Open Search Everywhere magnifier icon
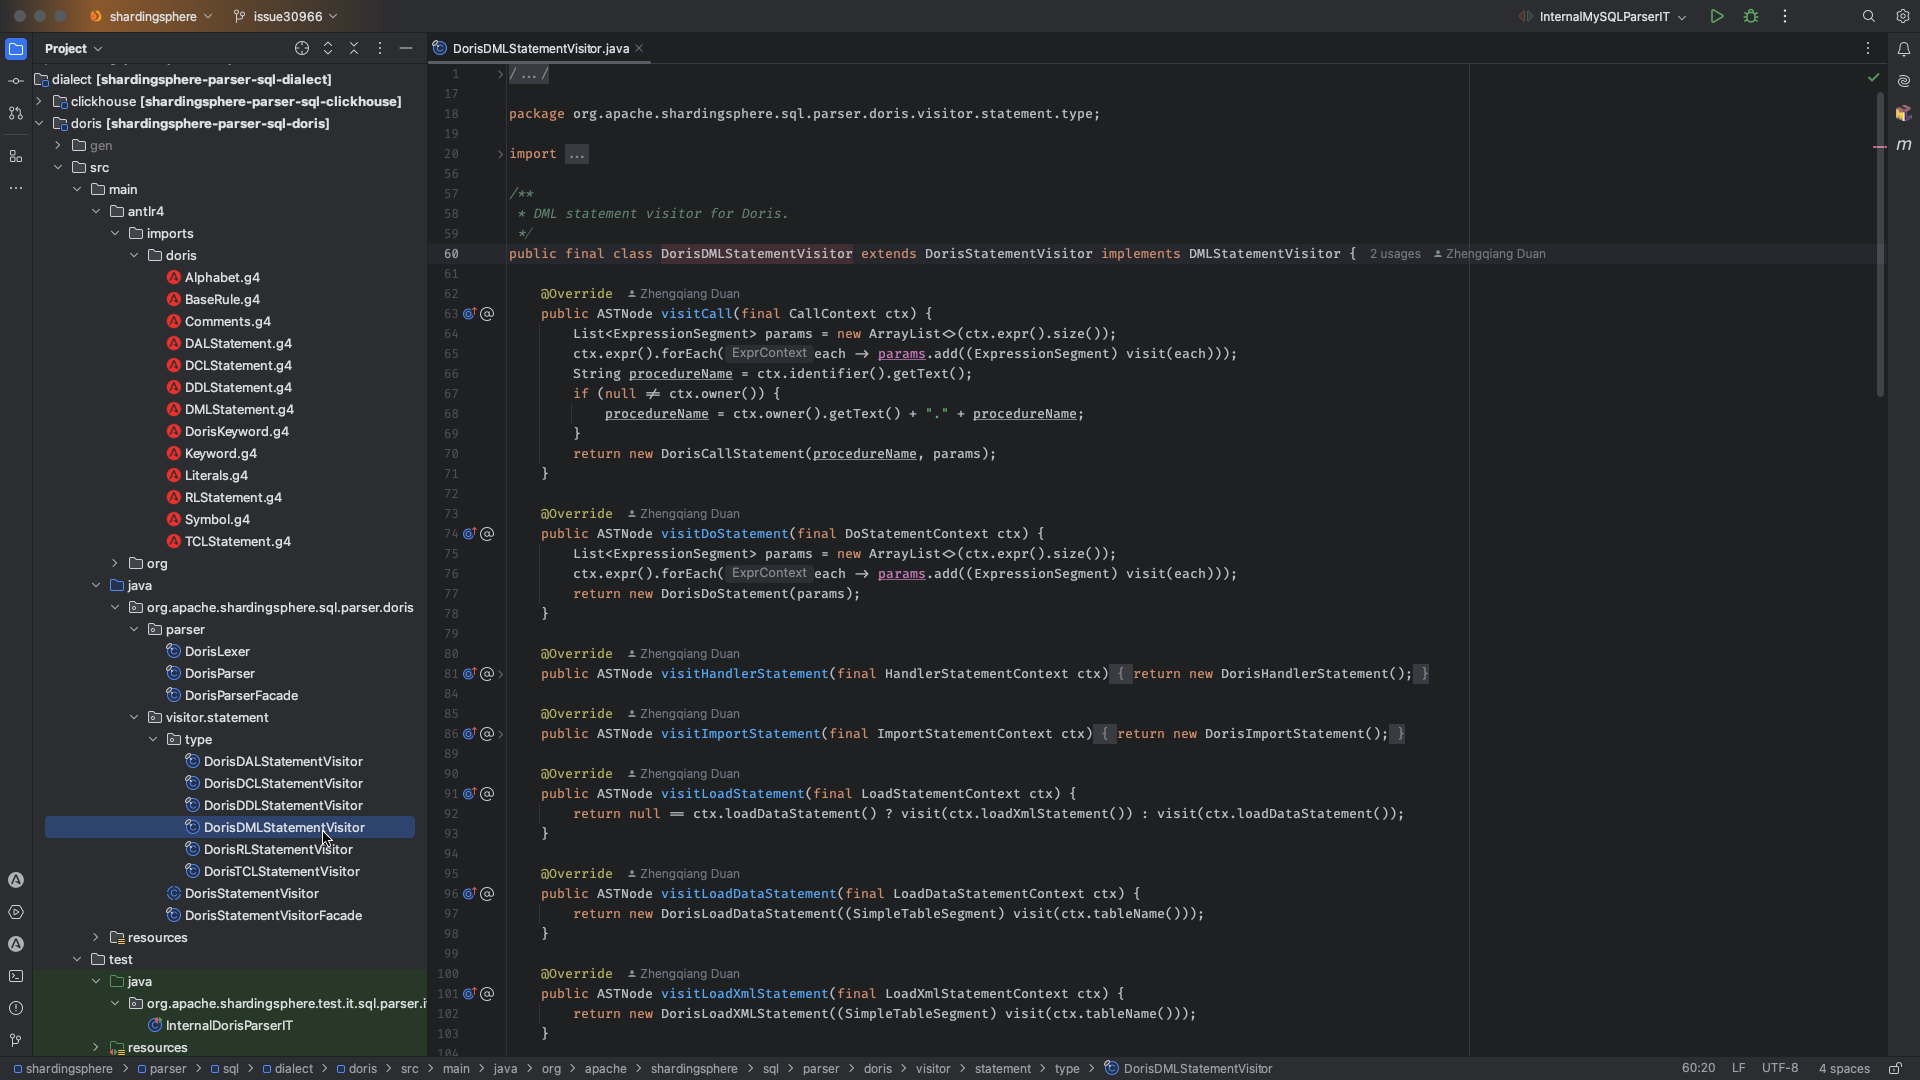The width and height of the screenshot is (1920, 1080). (1868, 16)
